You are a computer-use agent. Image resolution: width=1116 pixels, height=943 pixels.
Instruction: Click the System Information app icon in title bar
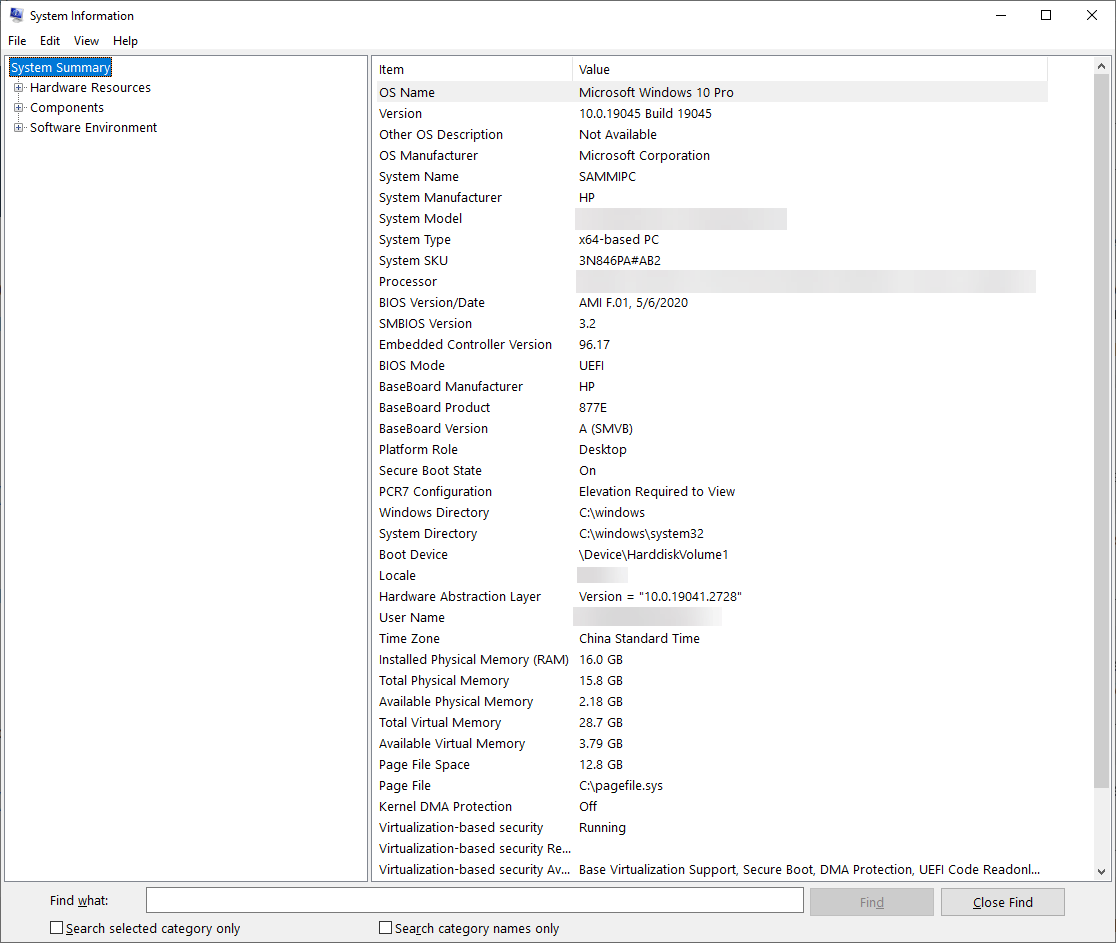pyautogui.click(x=16, y=15)
